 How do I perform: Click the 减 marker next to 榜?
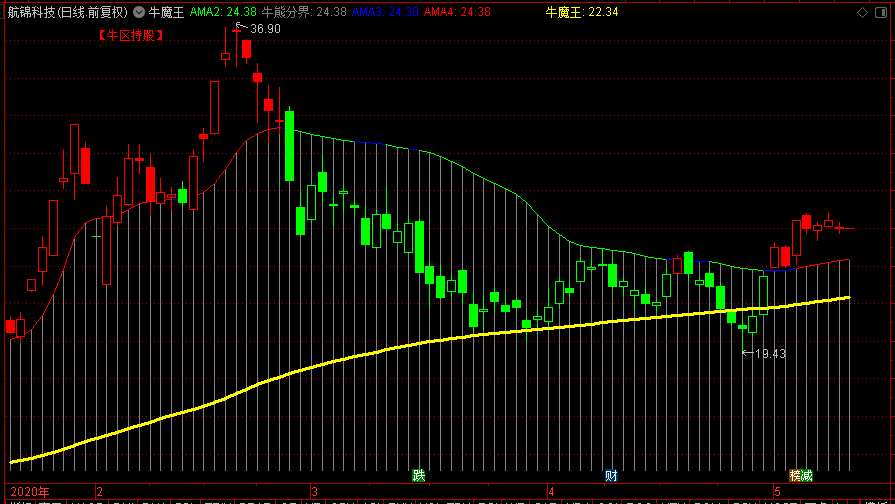pyautogui.click(x=807, y=475)
